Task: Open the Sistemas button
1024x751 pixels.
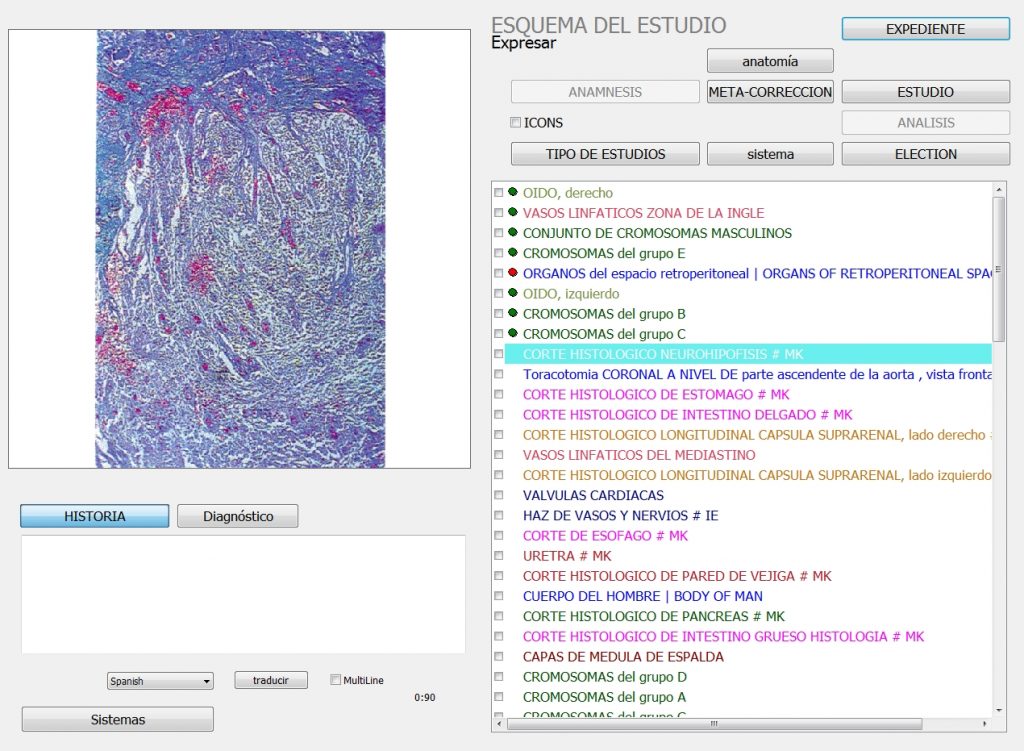Action: click(118, 720)
